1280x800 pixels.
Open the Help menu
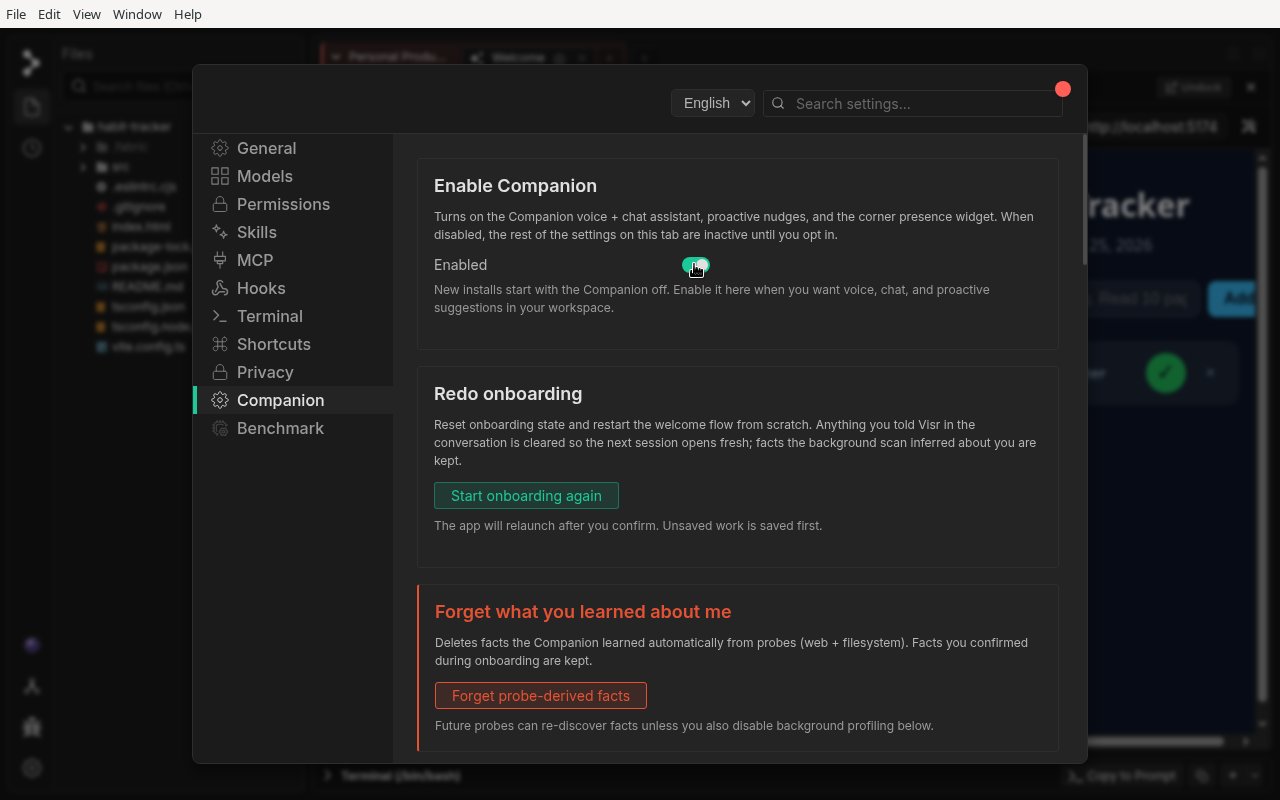[188, 14]
